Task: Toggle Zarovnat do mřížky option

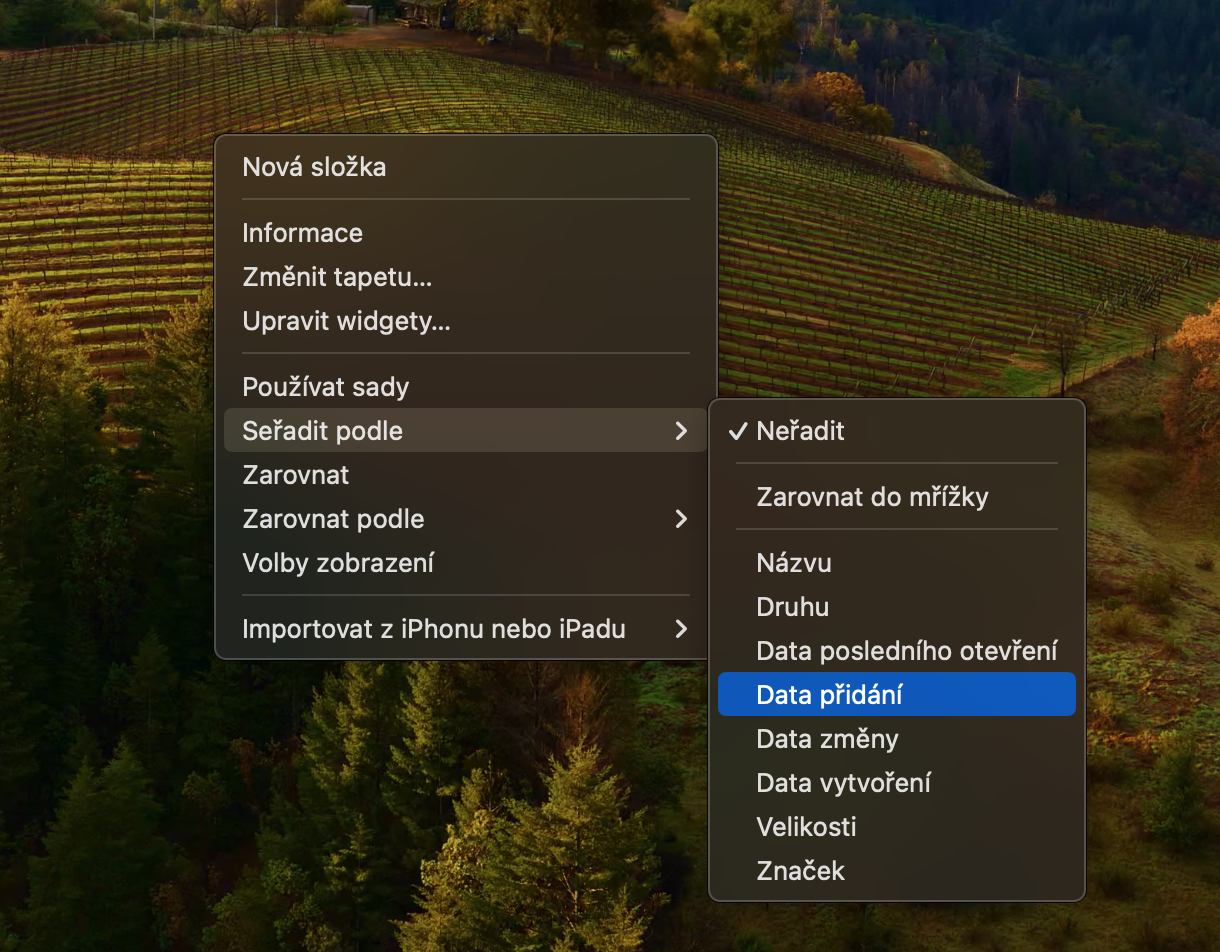Action: tap(872, 497)
